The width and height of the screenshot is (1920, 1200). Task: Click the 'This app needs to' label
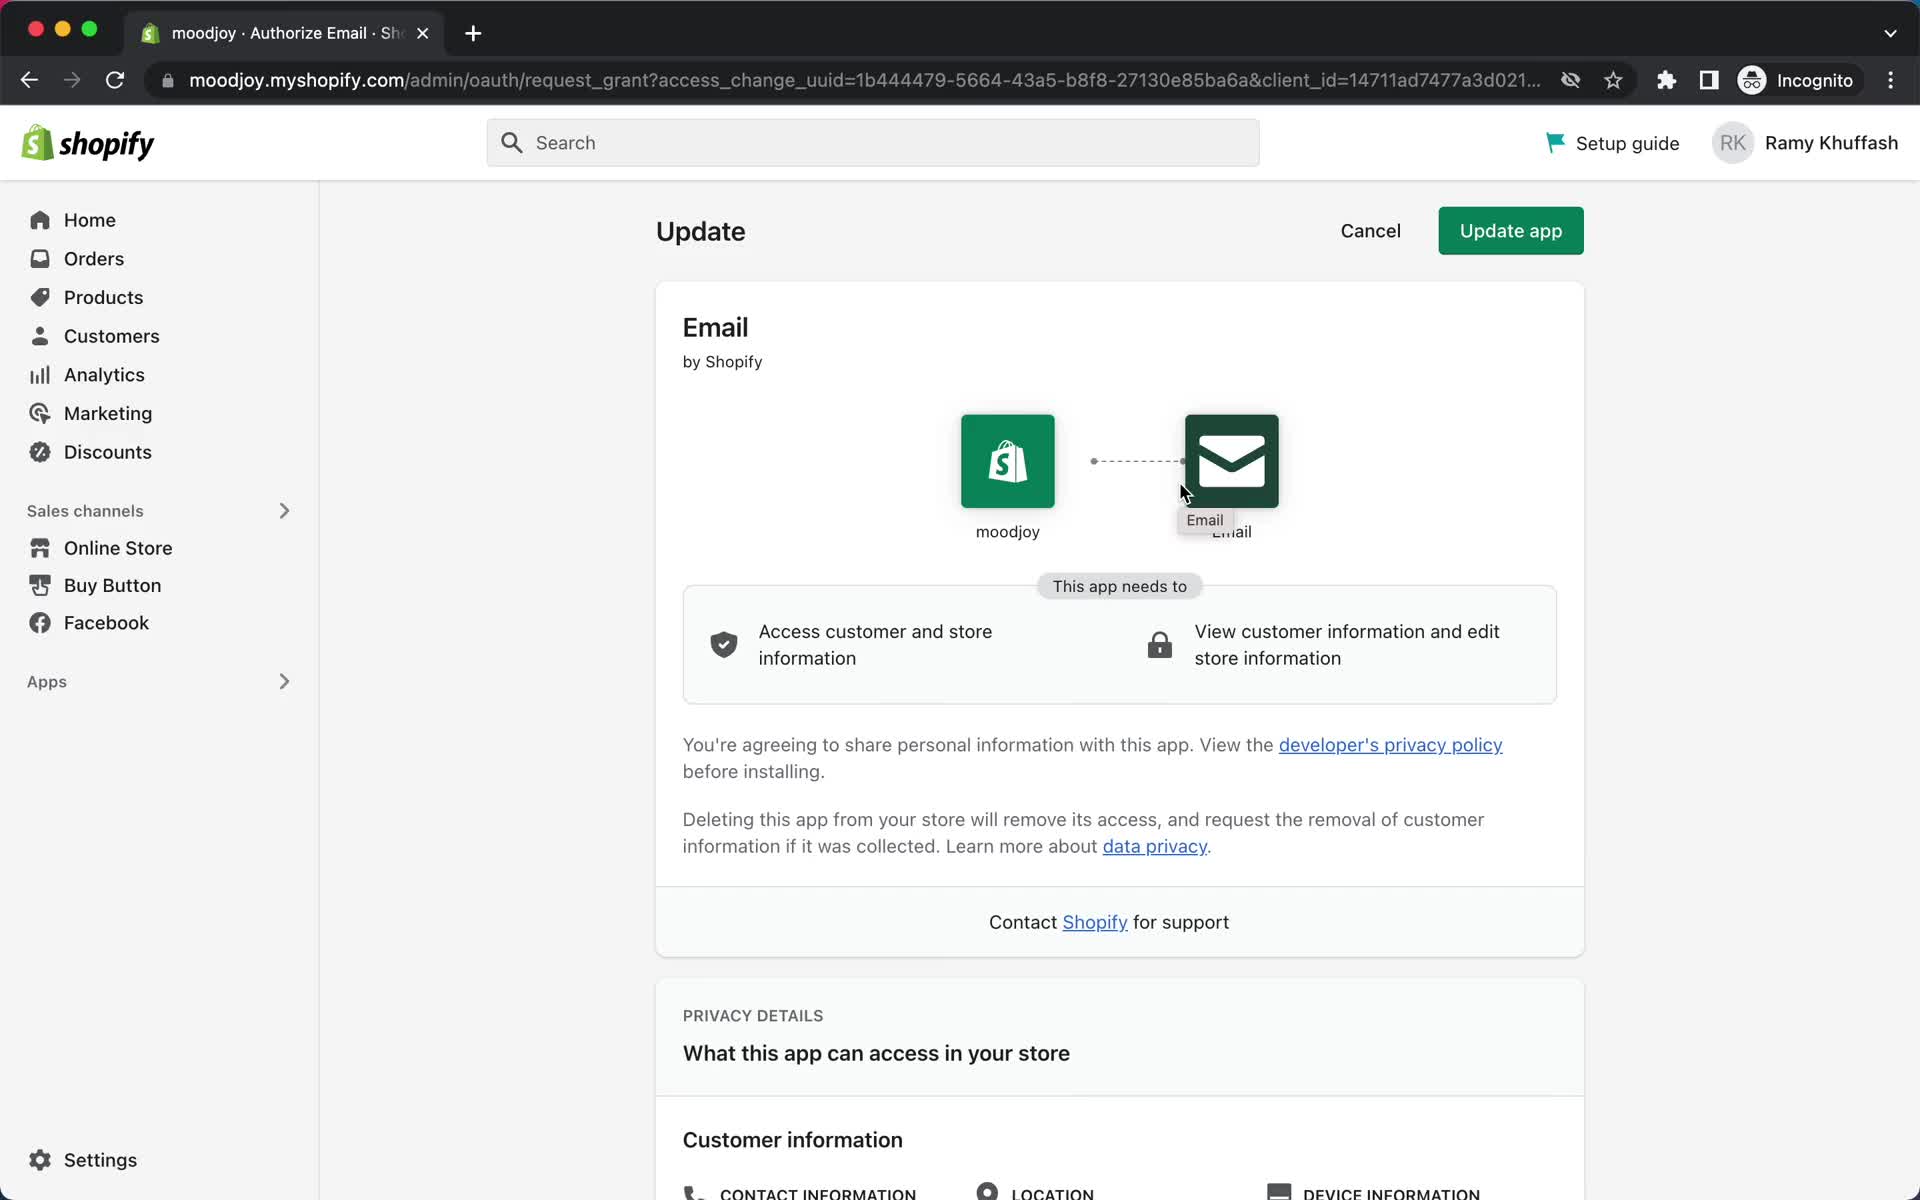[x=1119, y=586]
